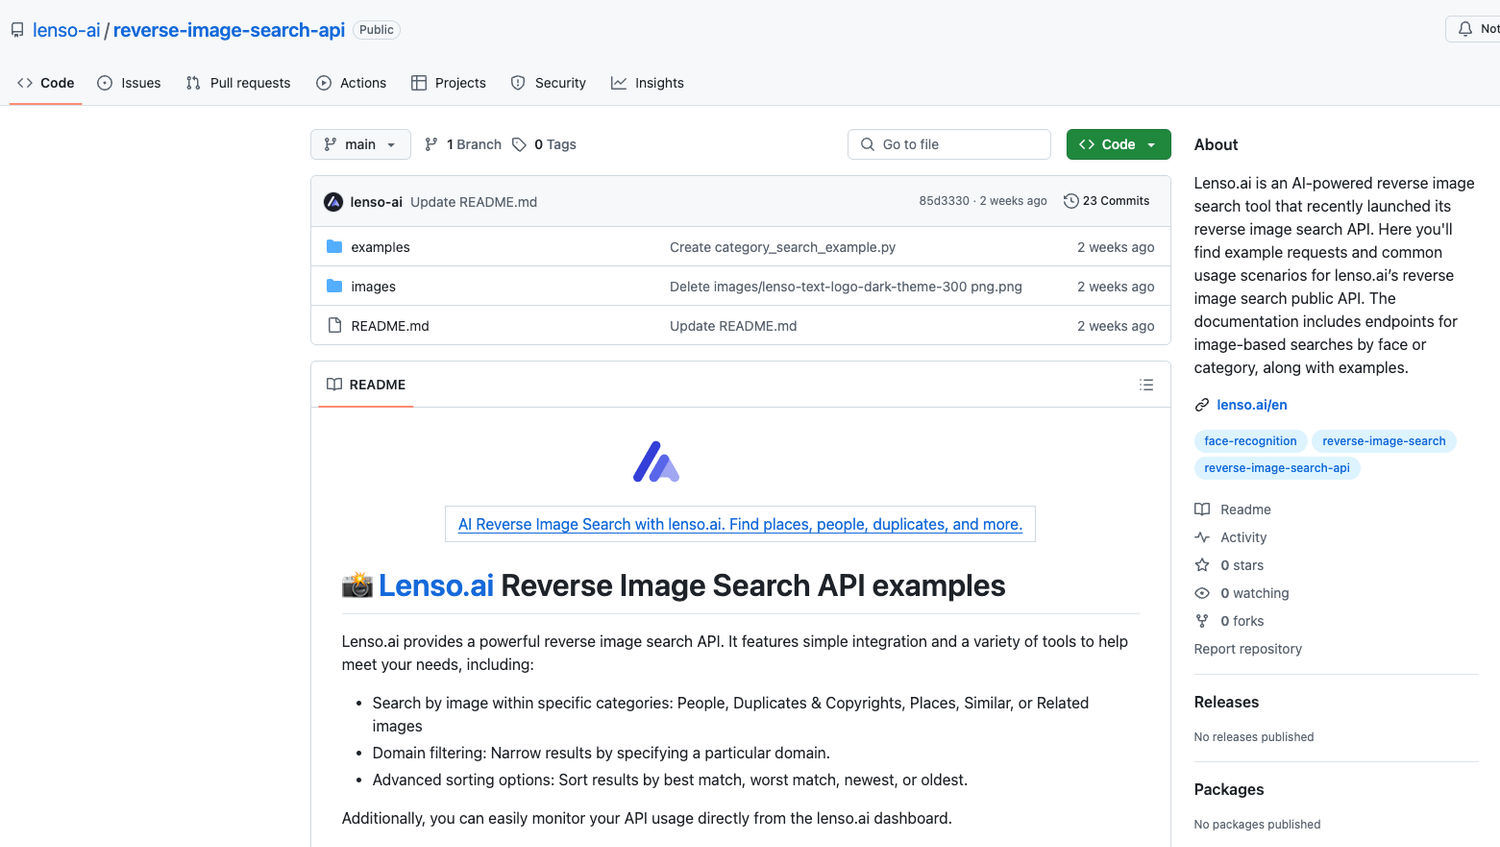View the 0 forks link
Screen dimensions: 1500x847
[1242, 622]
